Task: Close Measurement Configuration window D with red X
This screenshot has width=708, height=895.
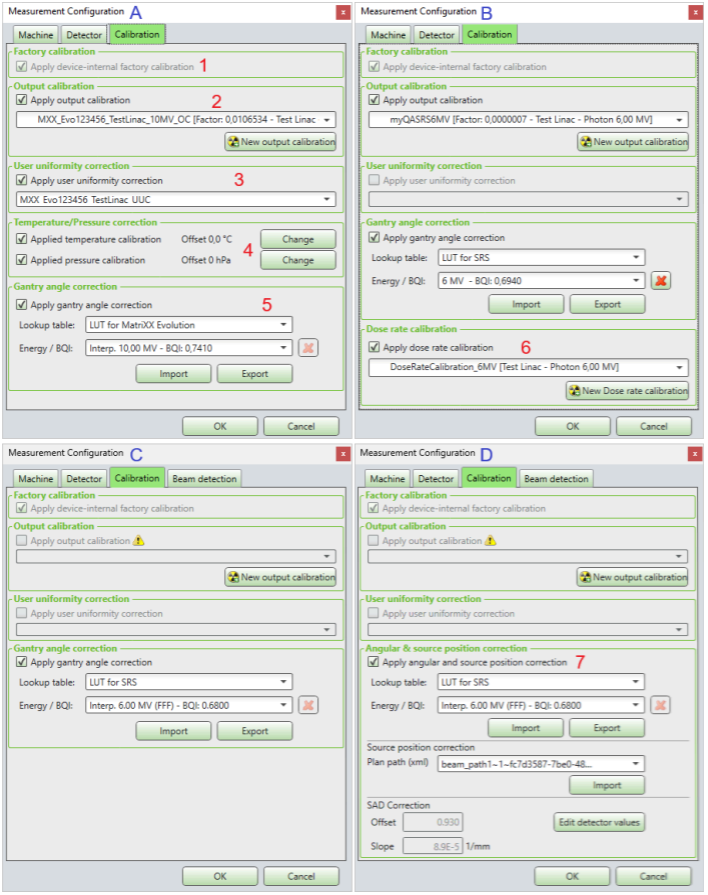Action: (695, 454)
